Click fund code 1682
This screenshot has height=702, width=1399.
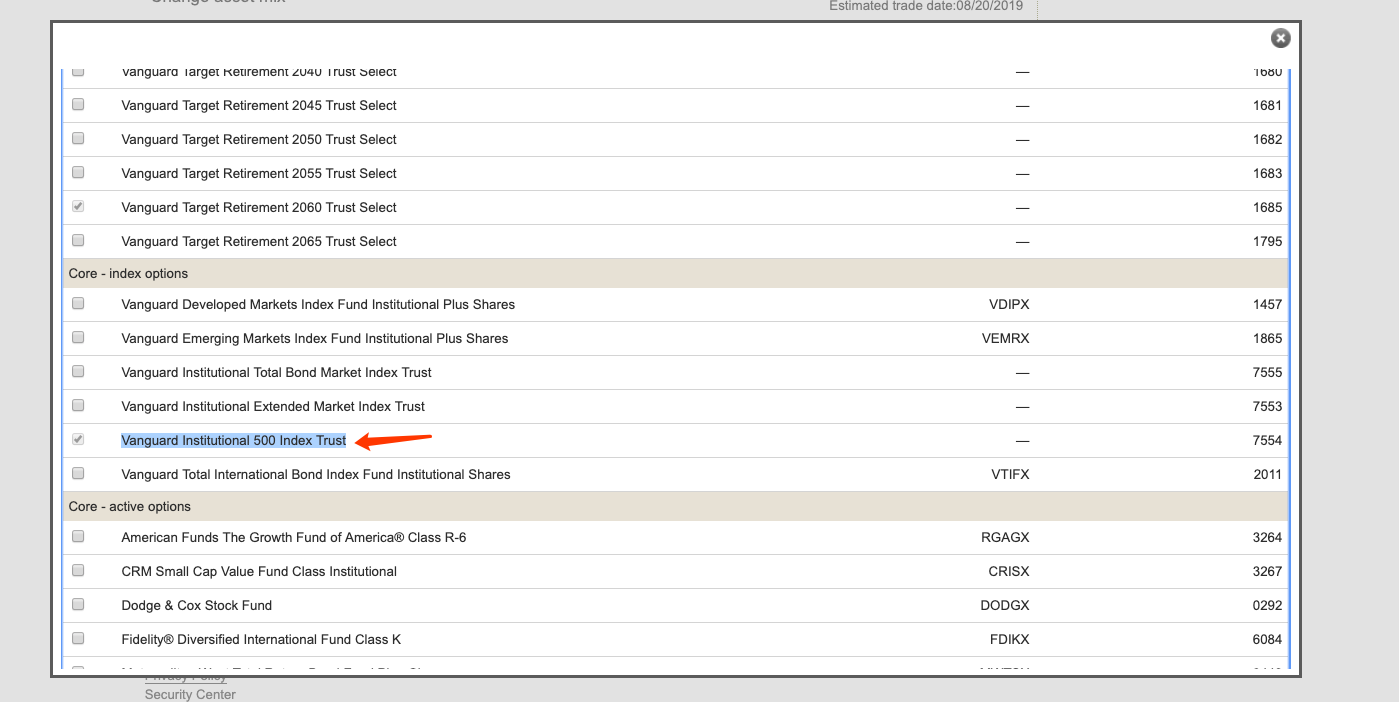tap(1267, 139)
